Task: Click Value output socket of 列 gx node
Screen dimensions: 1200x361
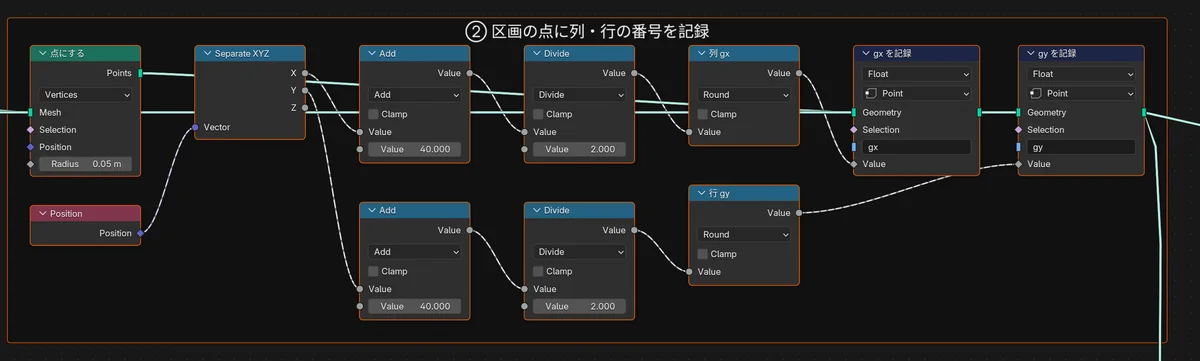Action: coord(800,73)
